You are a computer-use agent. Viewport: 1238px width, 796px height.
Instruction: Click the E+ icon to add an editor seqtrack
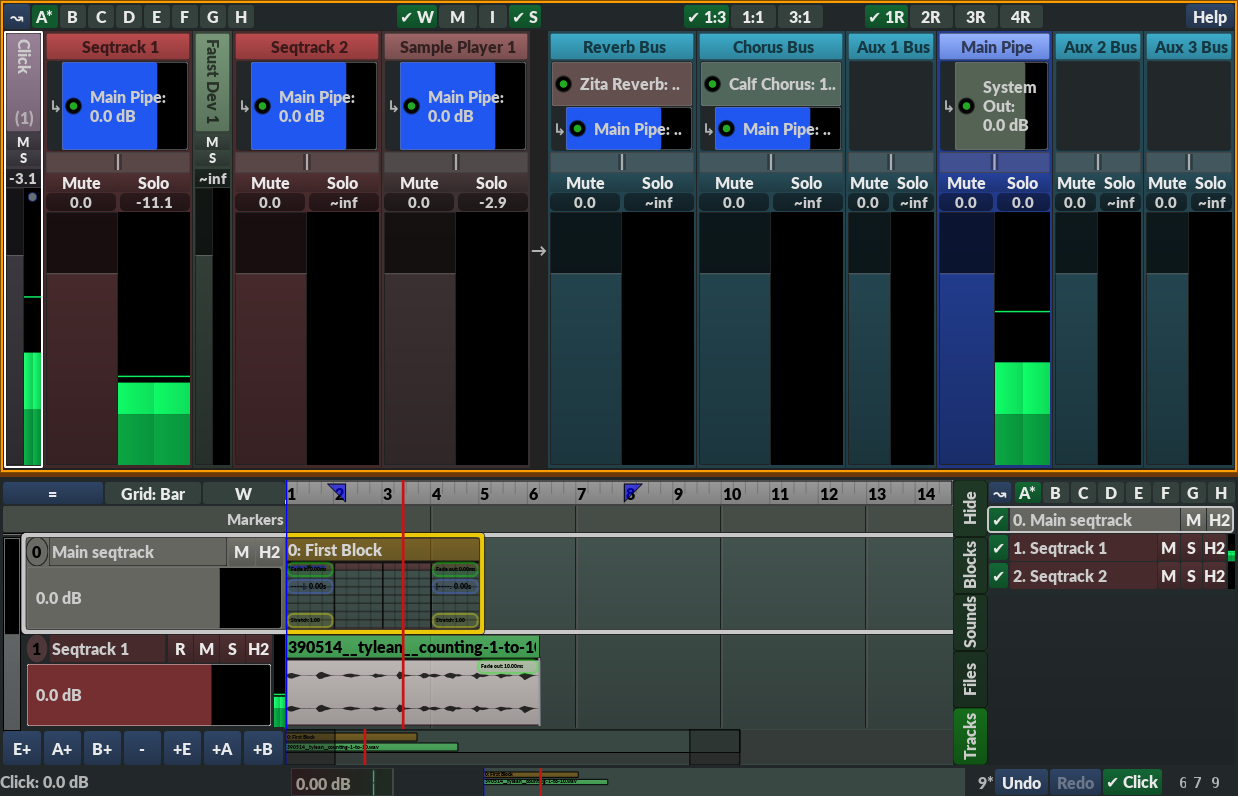(21, 747)
